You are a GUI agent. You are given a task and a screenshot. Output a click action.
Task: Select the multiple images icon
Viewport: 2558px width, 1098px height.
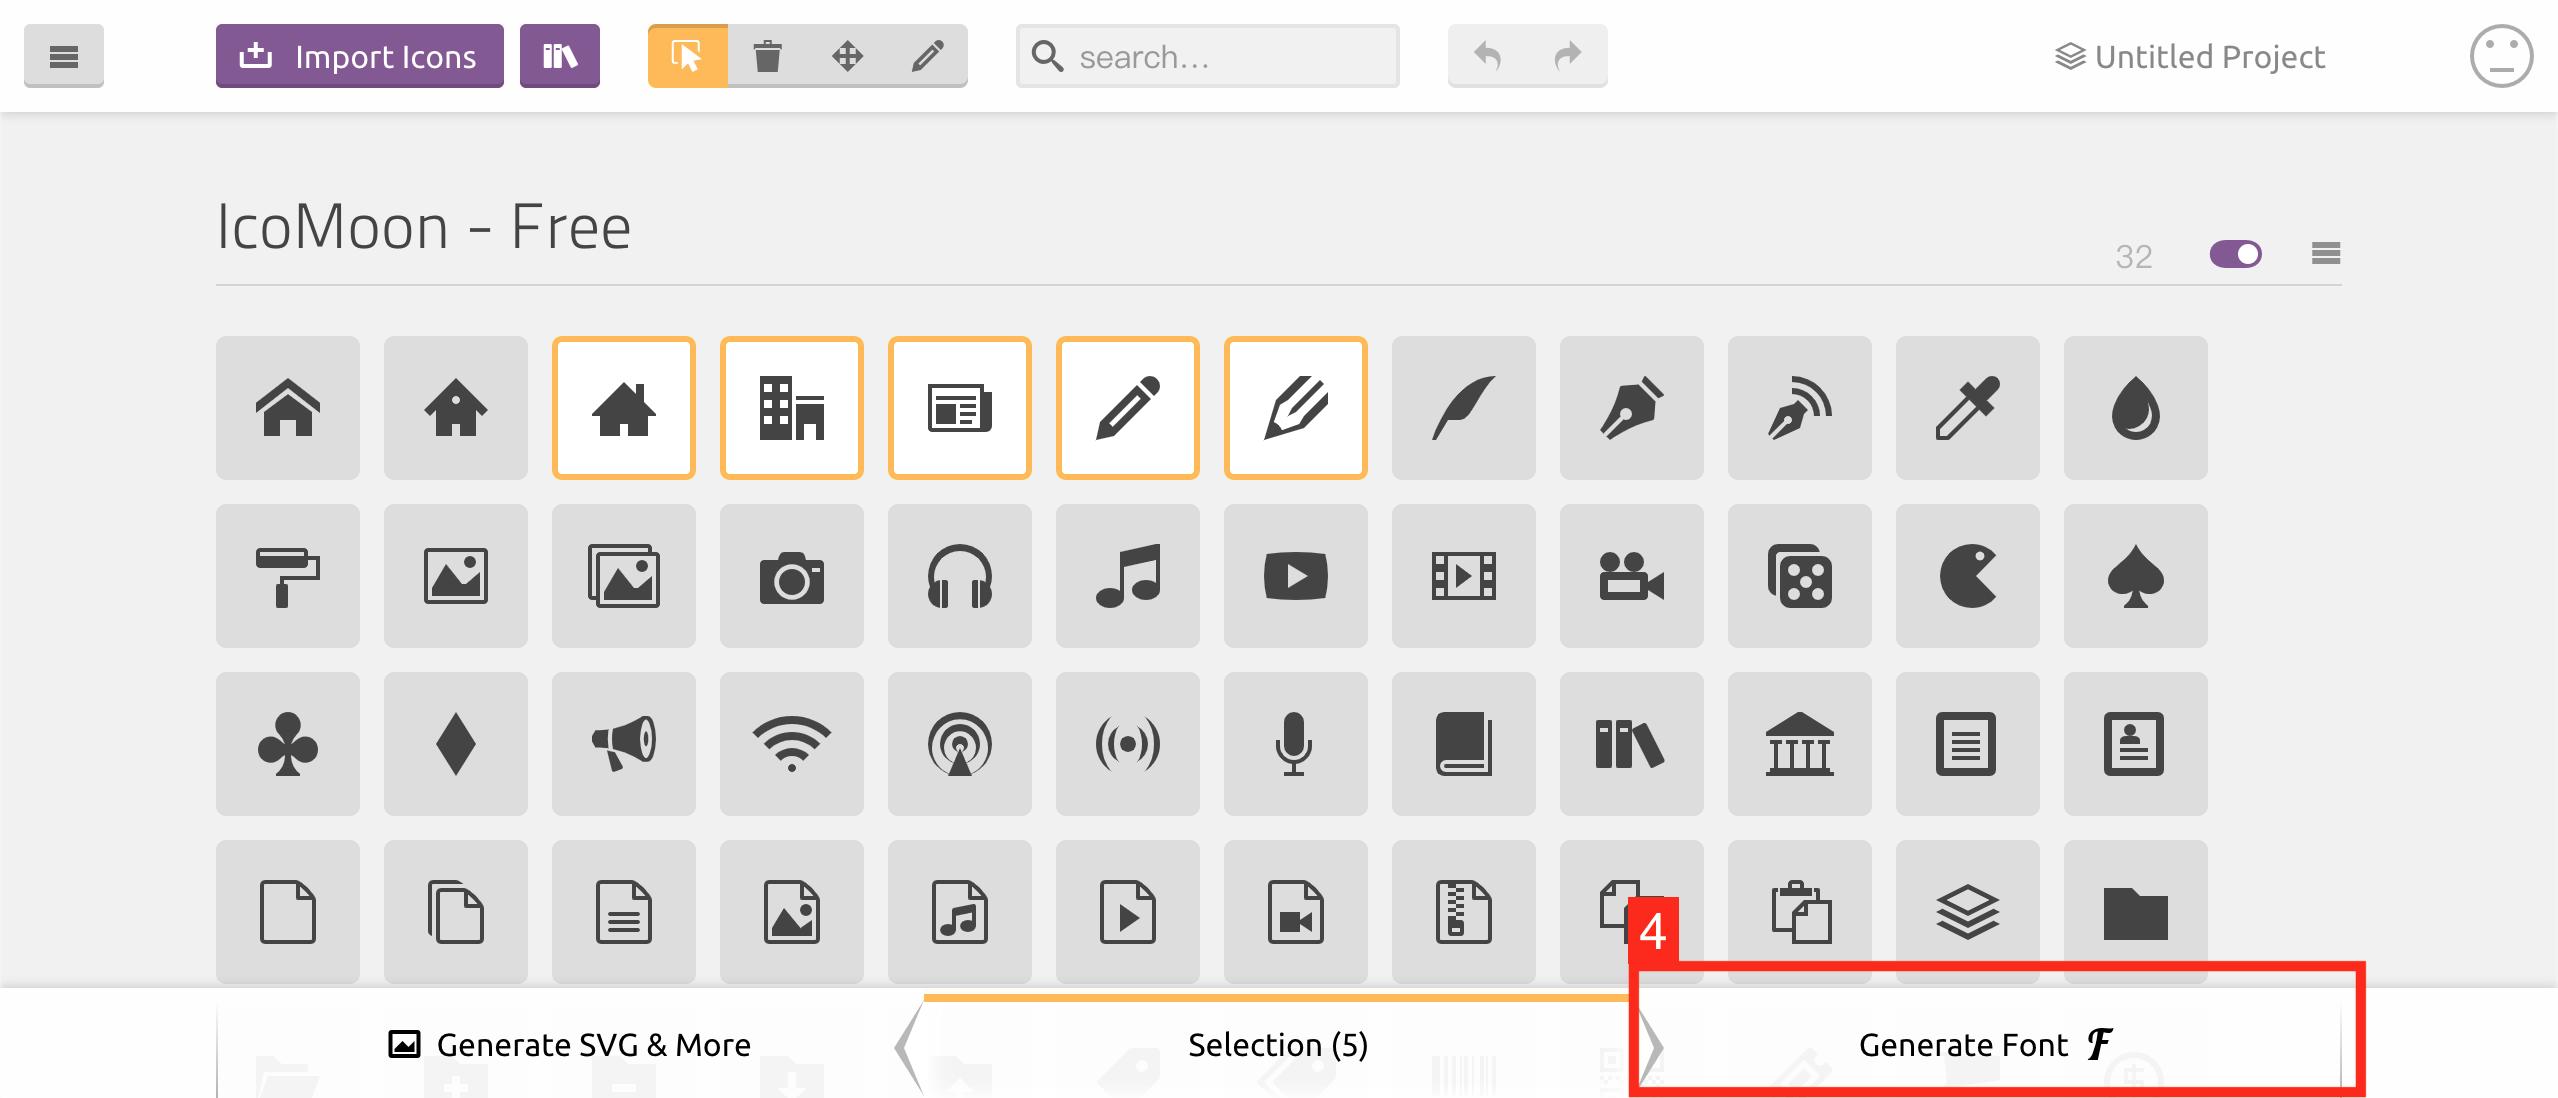click(x=624, y=576)
